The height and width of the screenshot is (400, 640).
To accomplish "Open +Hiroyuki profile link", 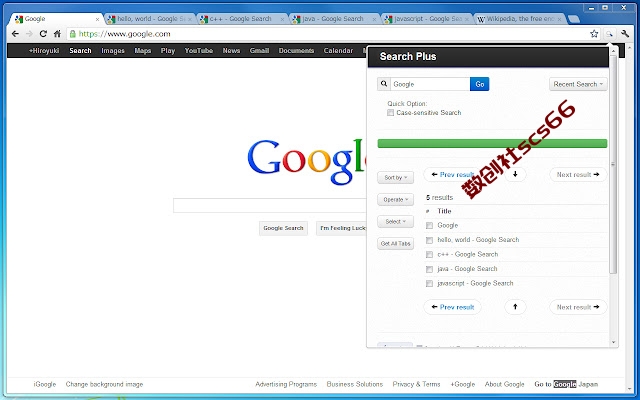I will pyautogui.click(x=44, y=51).
